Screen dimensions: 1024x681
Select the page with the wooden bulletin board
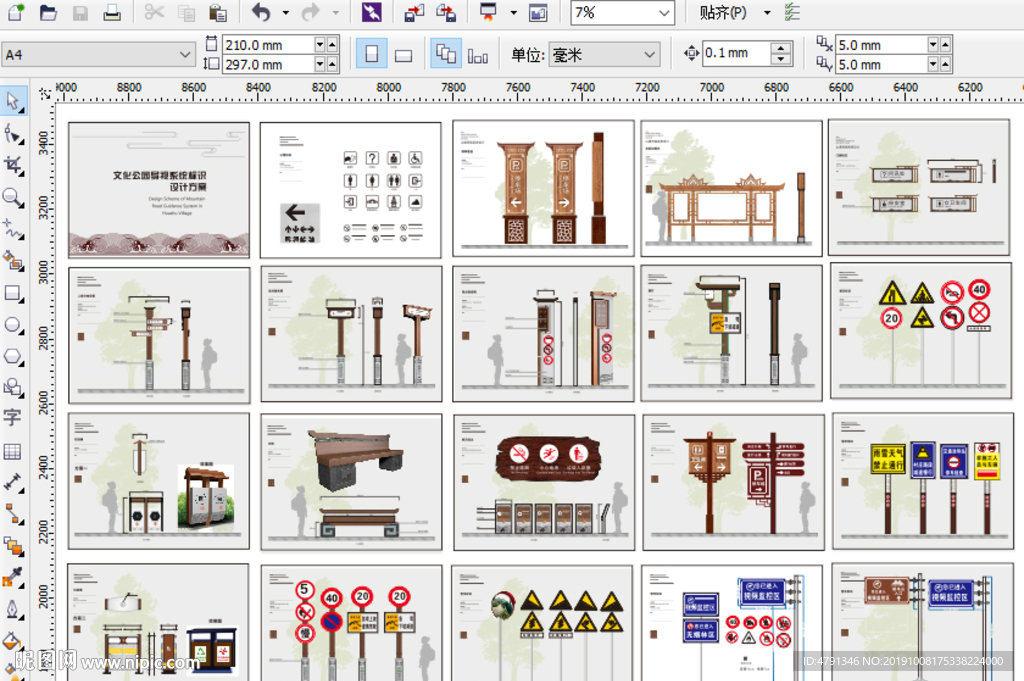(731, 189)
